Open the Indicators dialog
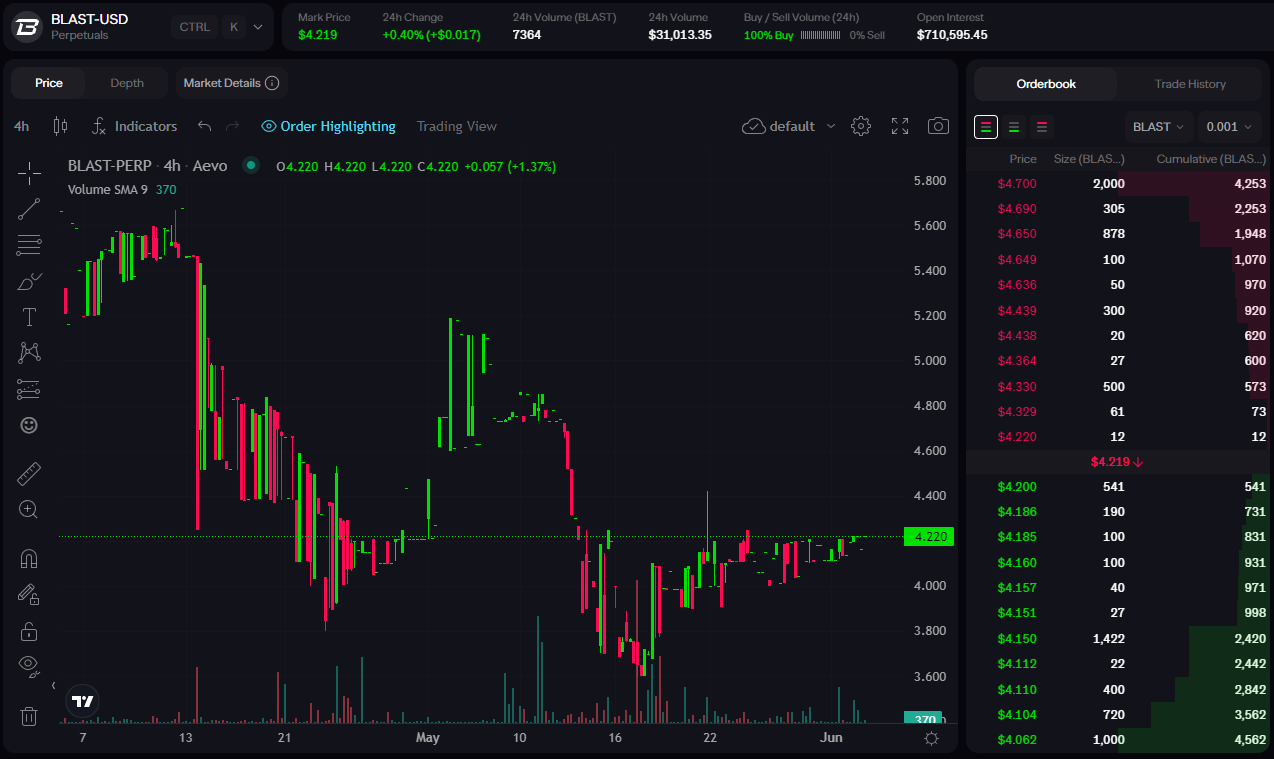1274x759 pixels. [x=134, y=126]
